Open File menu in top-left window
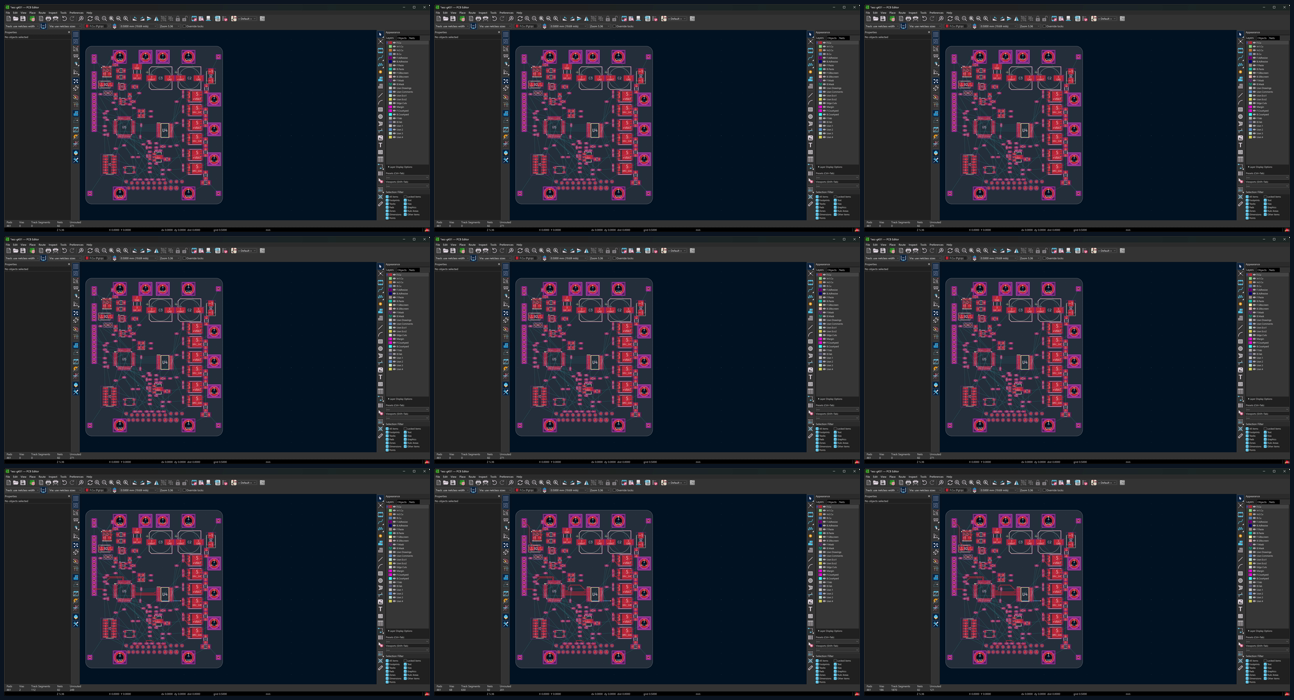This screenshot has height=700, width=1294. [7, 12]
